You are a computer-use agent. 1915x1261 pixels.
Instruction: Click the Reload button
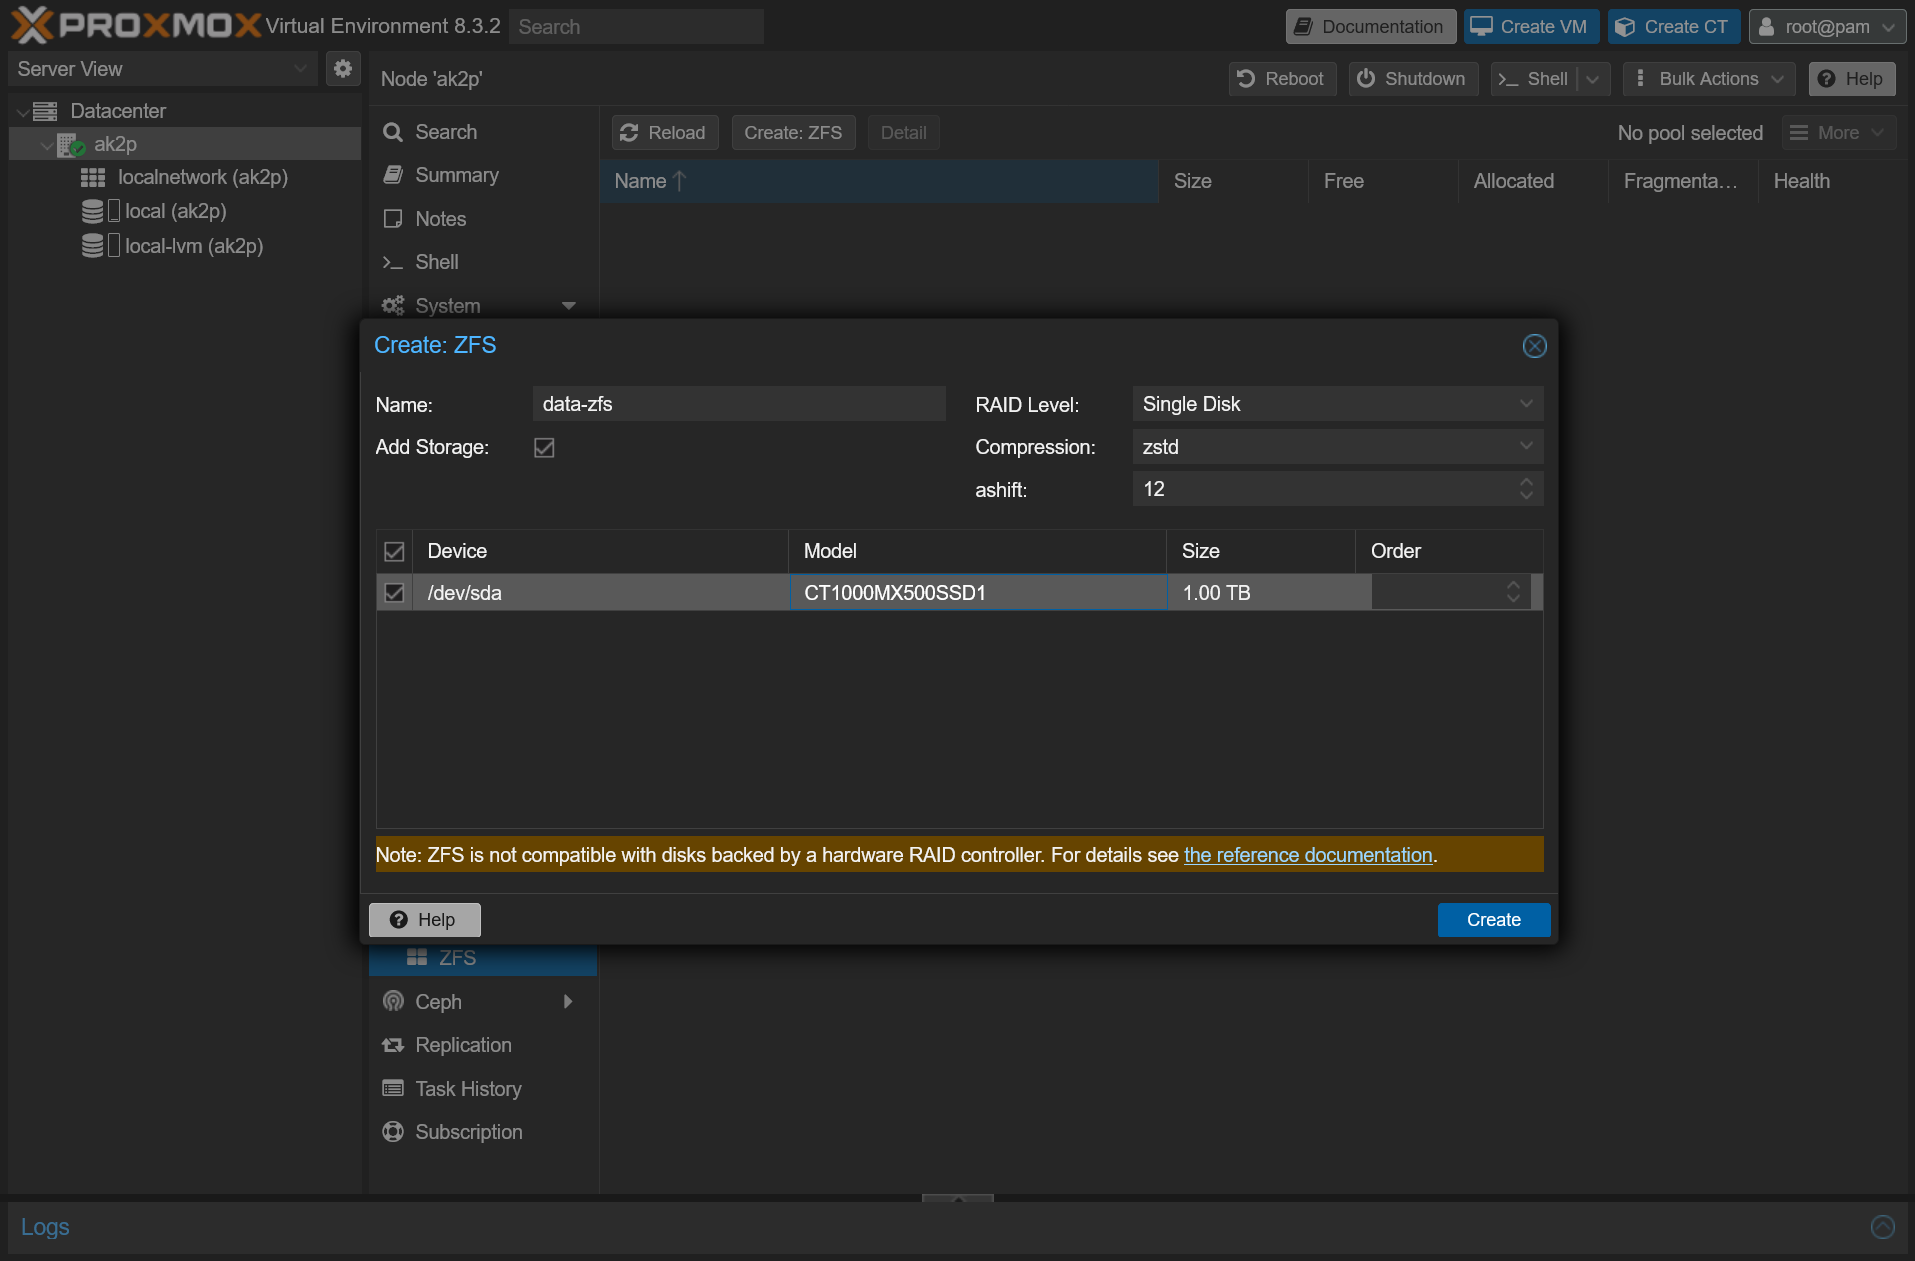pos(664,133)
